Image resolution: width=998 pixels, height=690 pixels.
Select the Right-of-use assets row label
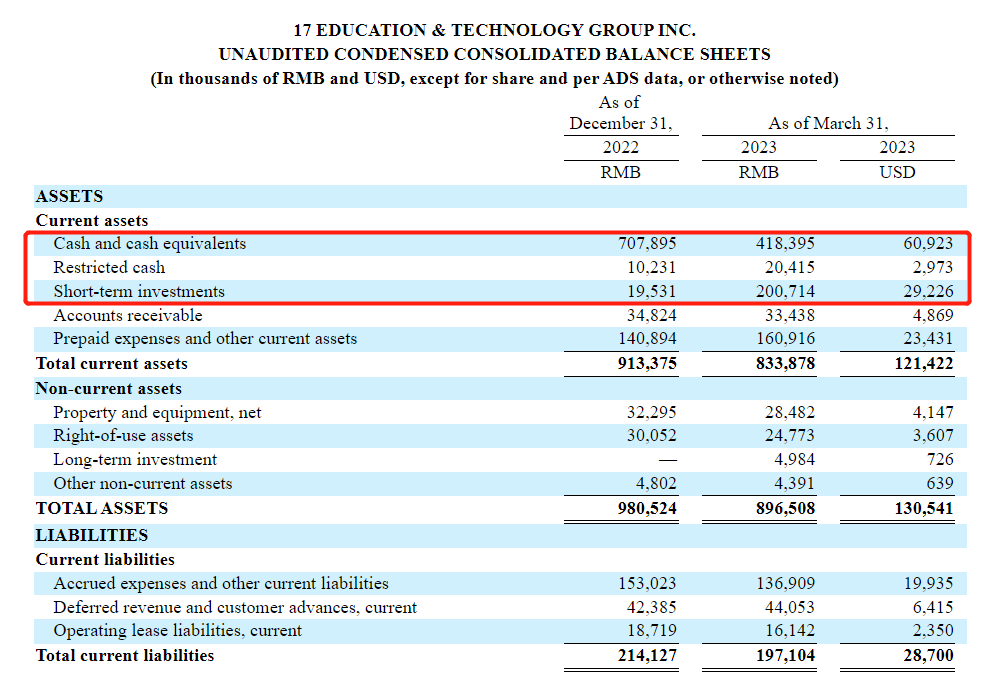(x=123, y=435)
